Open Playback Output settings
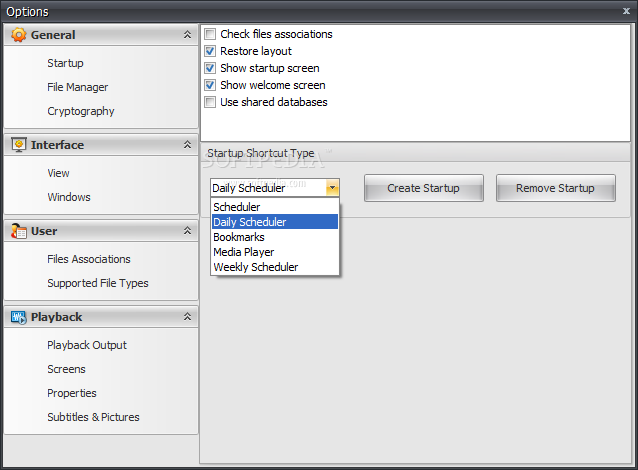The image size is (638, 470). click(87, 345)
